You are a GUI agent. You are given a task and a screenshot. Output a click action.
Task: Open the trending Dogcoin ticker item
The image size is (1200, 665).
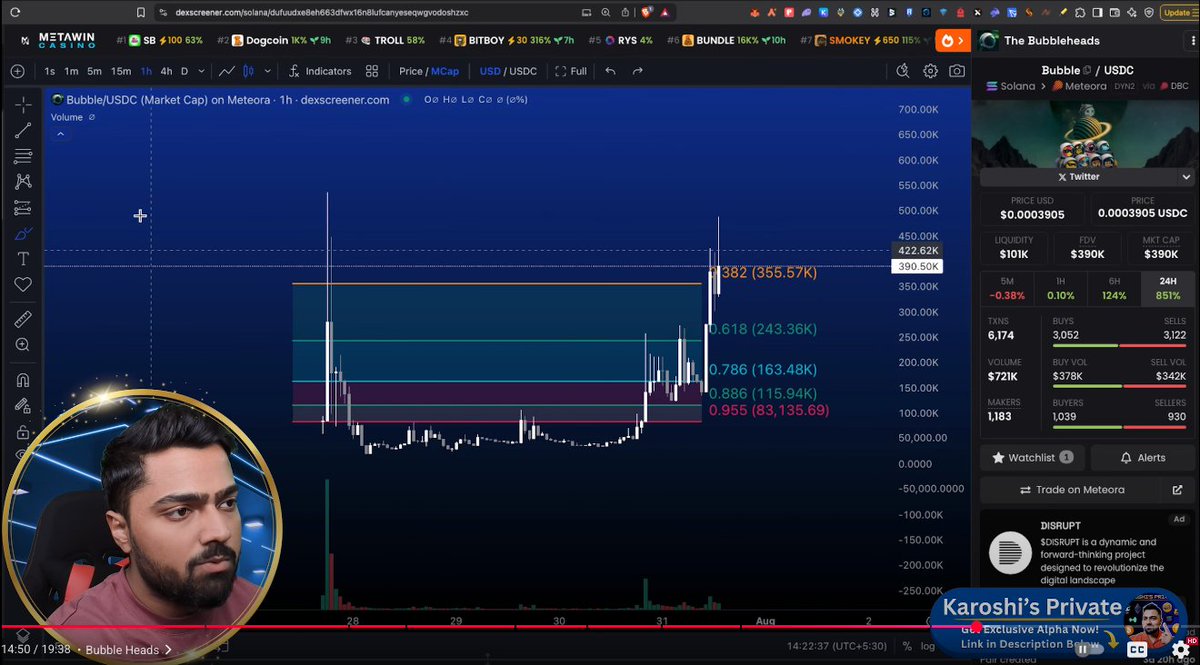pos(274,41)
